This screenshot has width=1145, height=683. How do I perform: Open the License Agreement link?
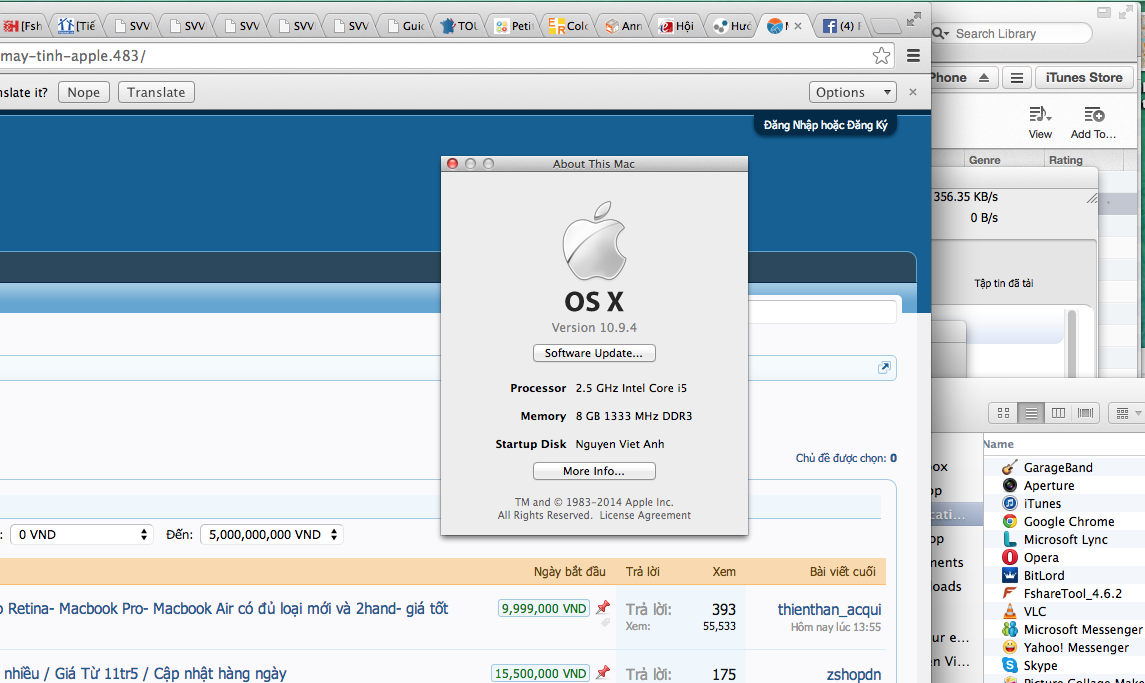[x=645, y=515]
